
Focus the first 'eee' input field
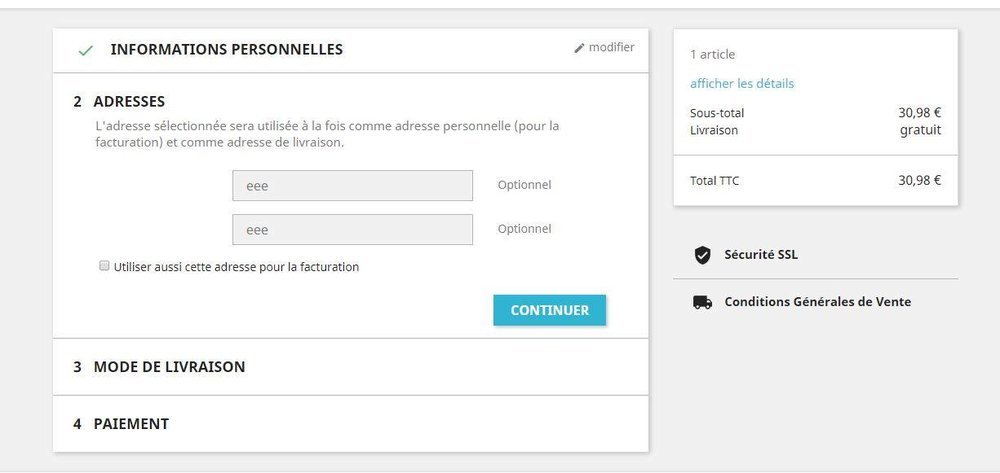[x=352, y=185]
